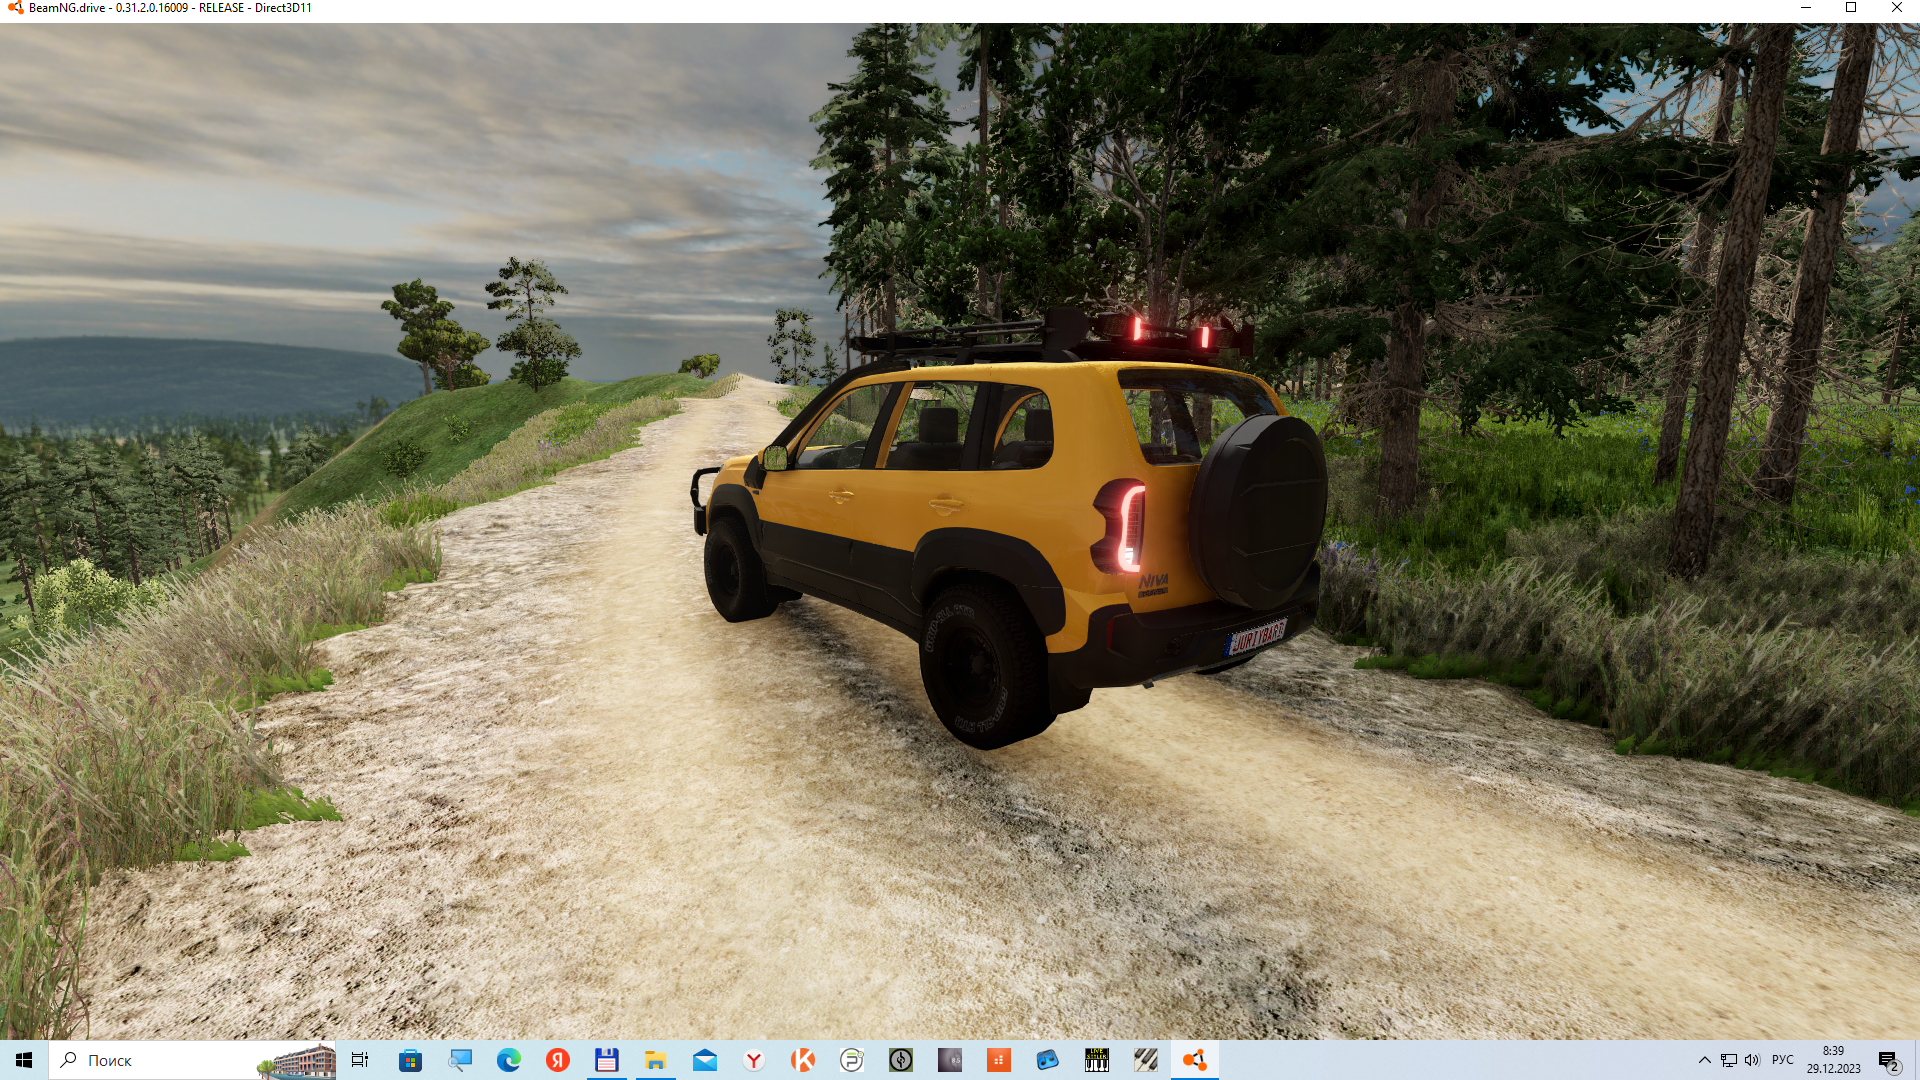Open the red Yandex Я icon

(557, 1060)
